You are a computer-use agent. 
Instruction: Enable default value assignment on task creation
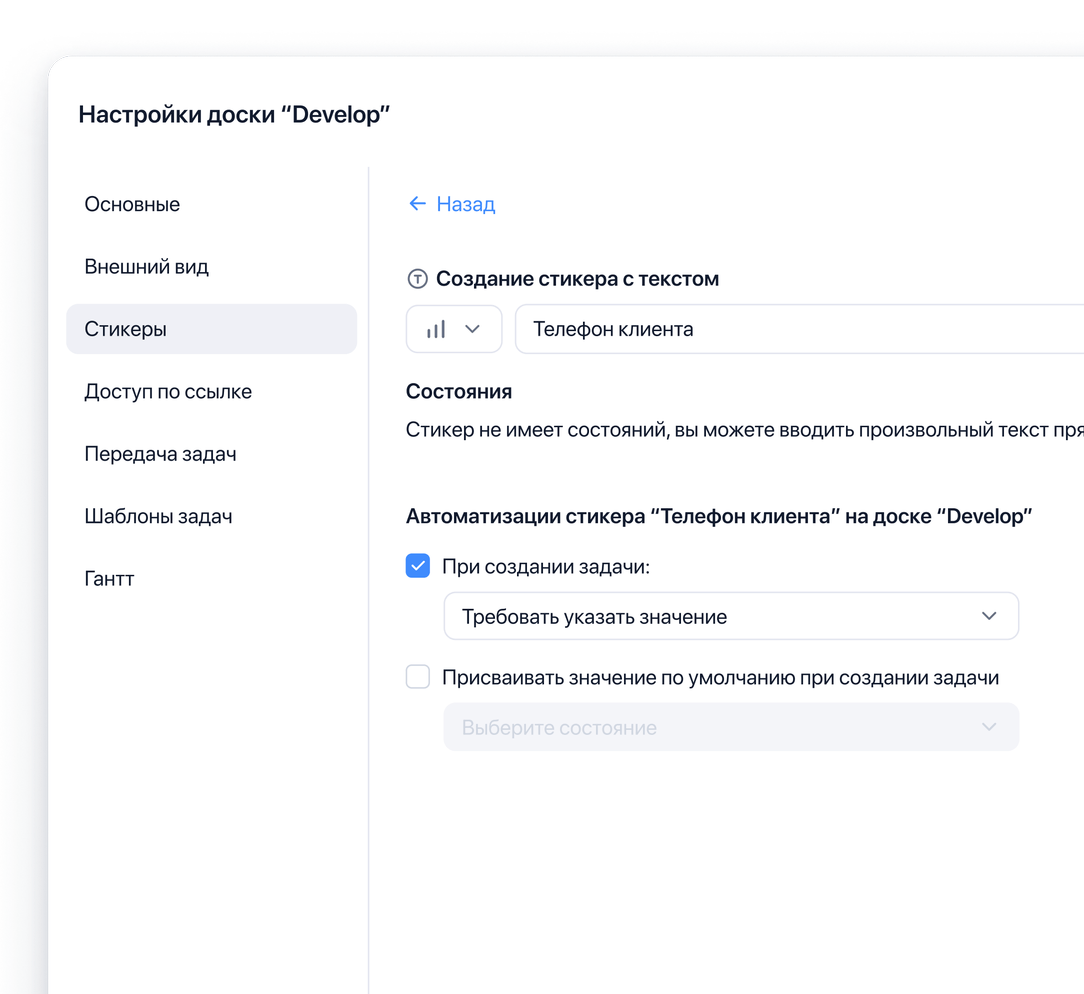click(x=417, y=676)
